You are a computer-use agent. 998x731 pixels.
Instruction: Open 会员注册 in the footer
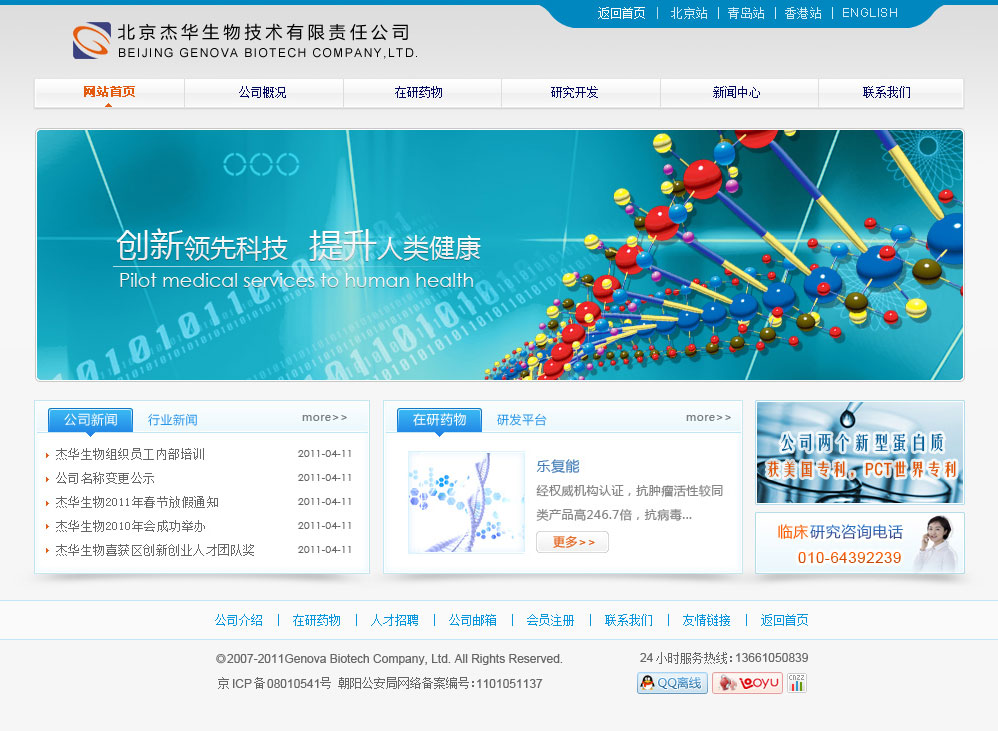pyautogui.click(x=550, y=620)
